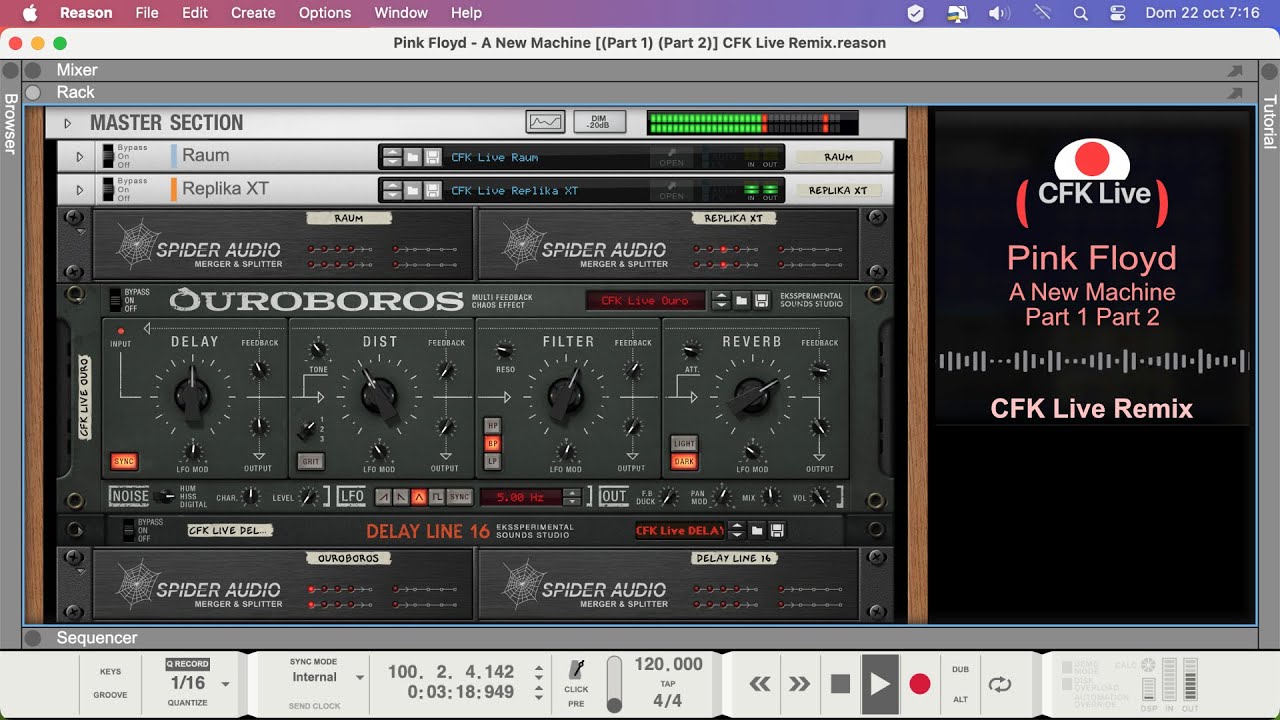Toggle the Ouroboros bypass switch
1280x720 pixels.
pyautogui.click(x=115, y=300)
